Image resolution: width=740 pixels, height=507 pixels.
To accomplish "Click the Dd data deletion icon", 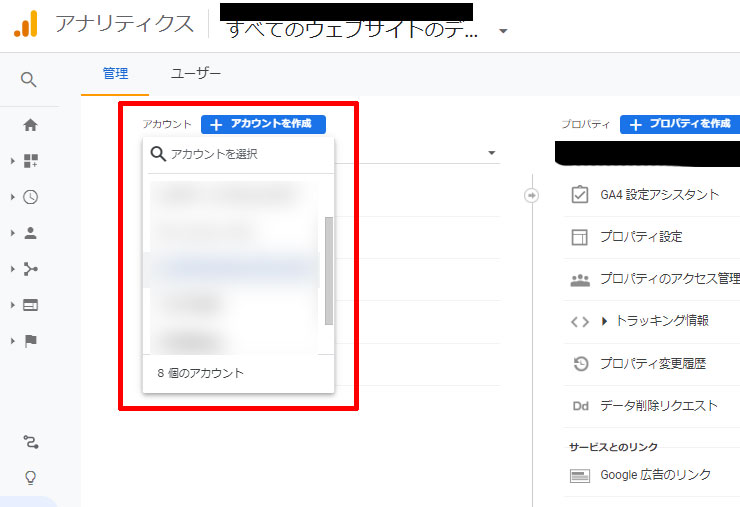I will 580,406.
